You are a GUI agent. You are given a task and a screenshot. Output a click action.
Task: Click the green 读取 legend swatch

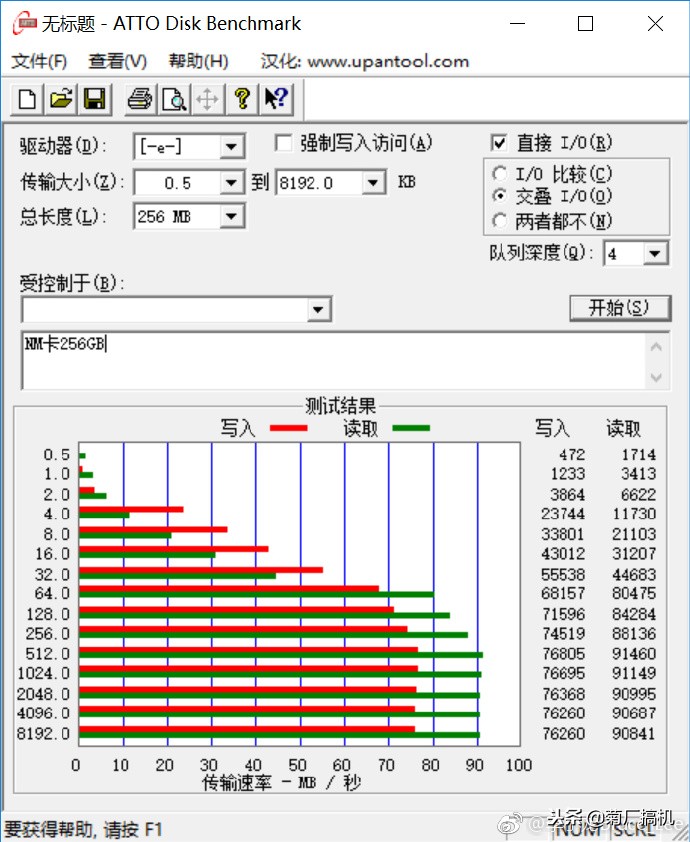pyautogui.click(x=411, y=428)
